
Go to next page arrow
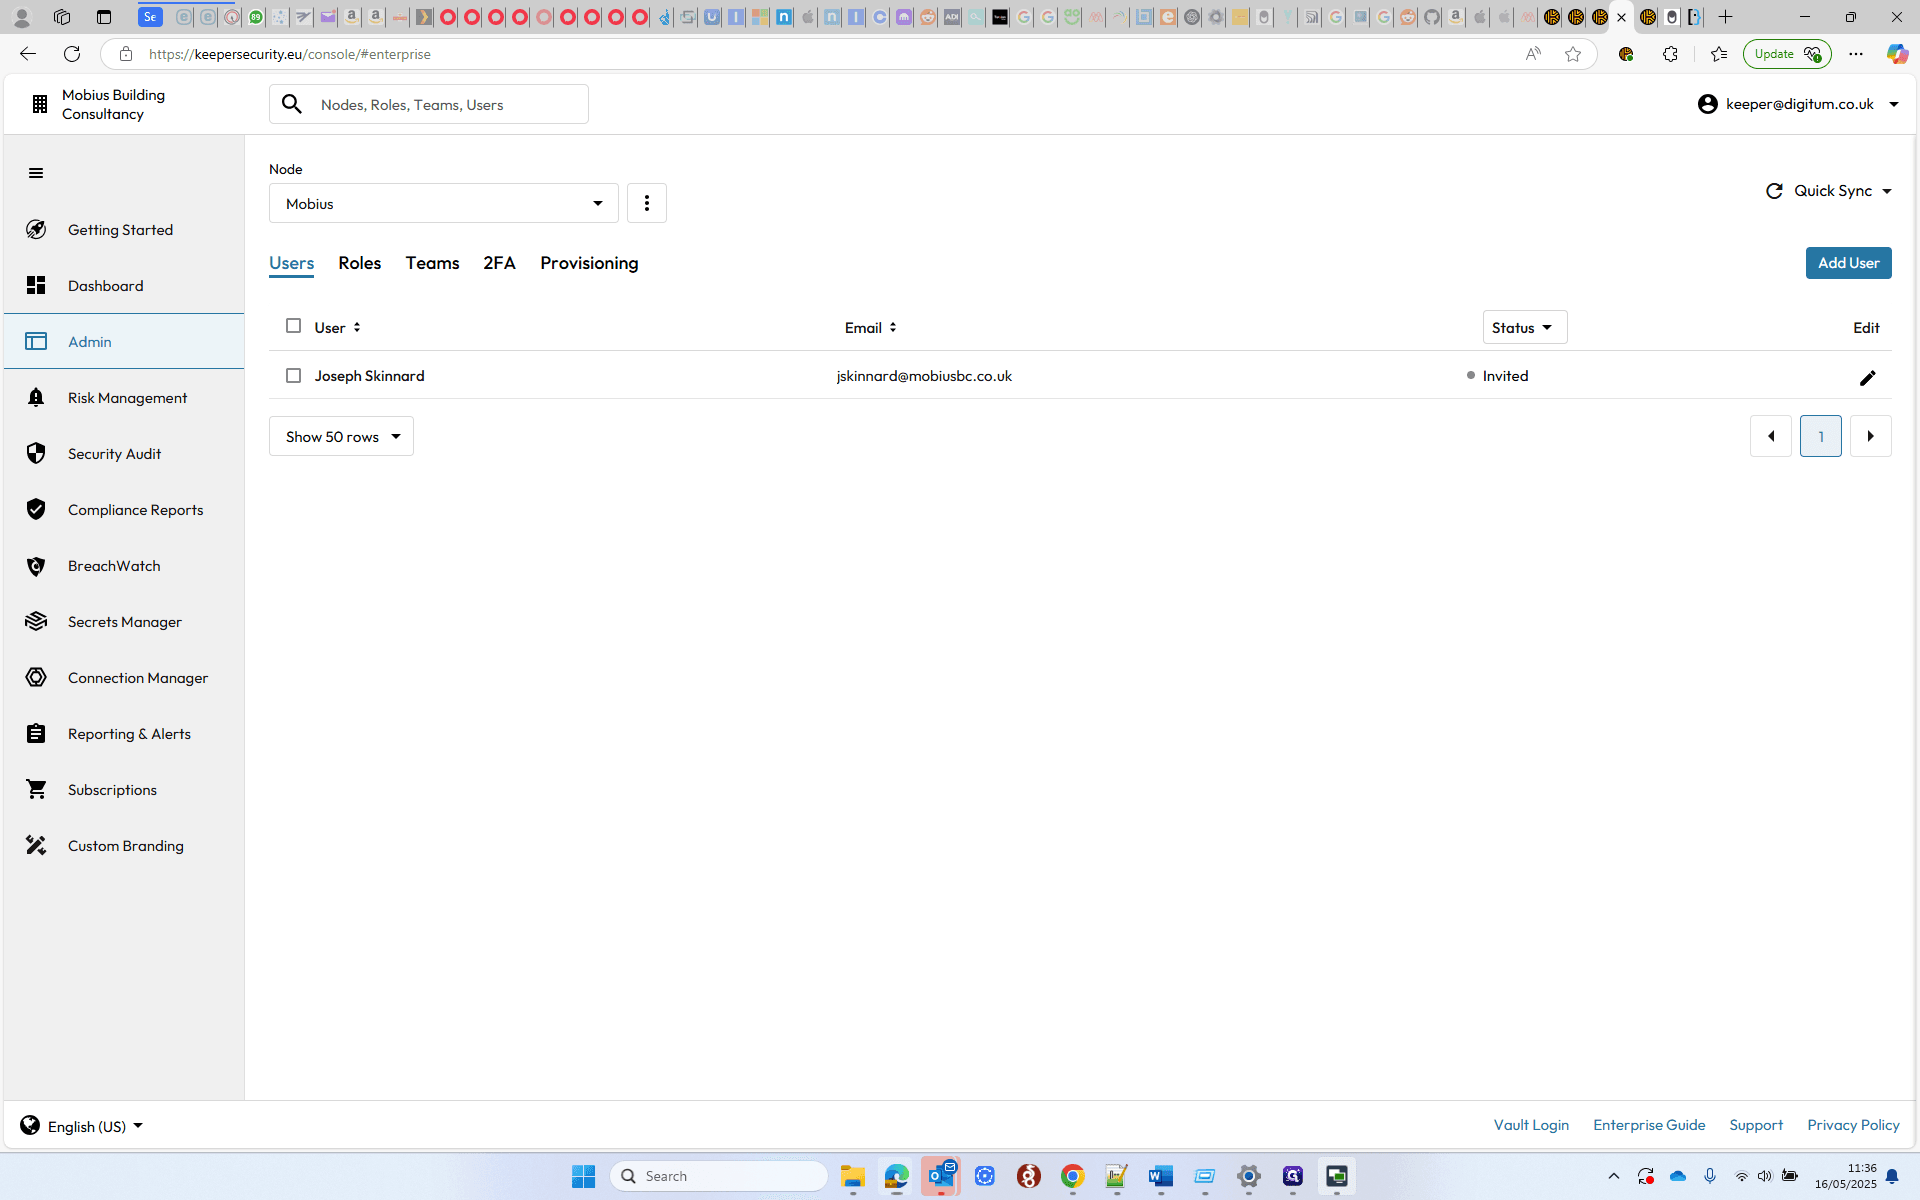[x=1871, y=436]
